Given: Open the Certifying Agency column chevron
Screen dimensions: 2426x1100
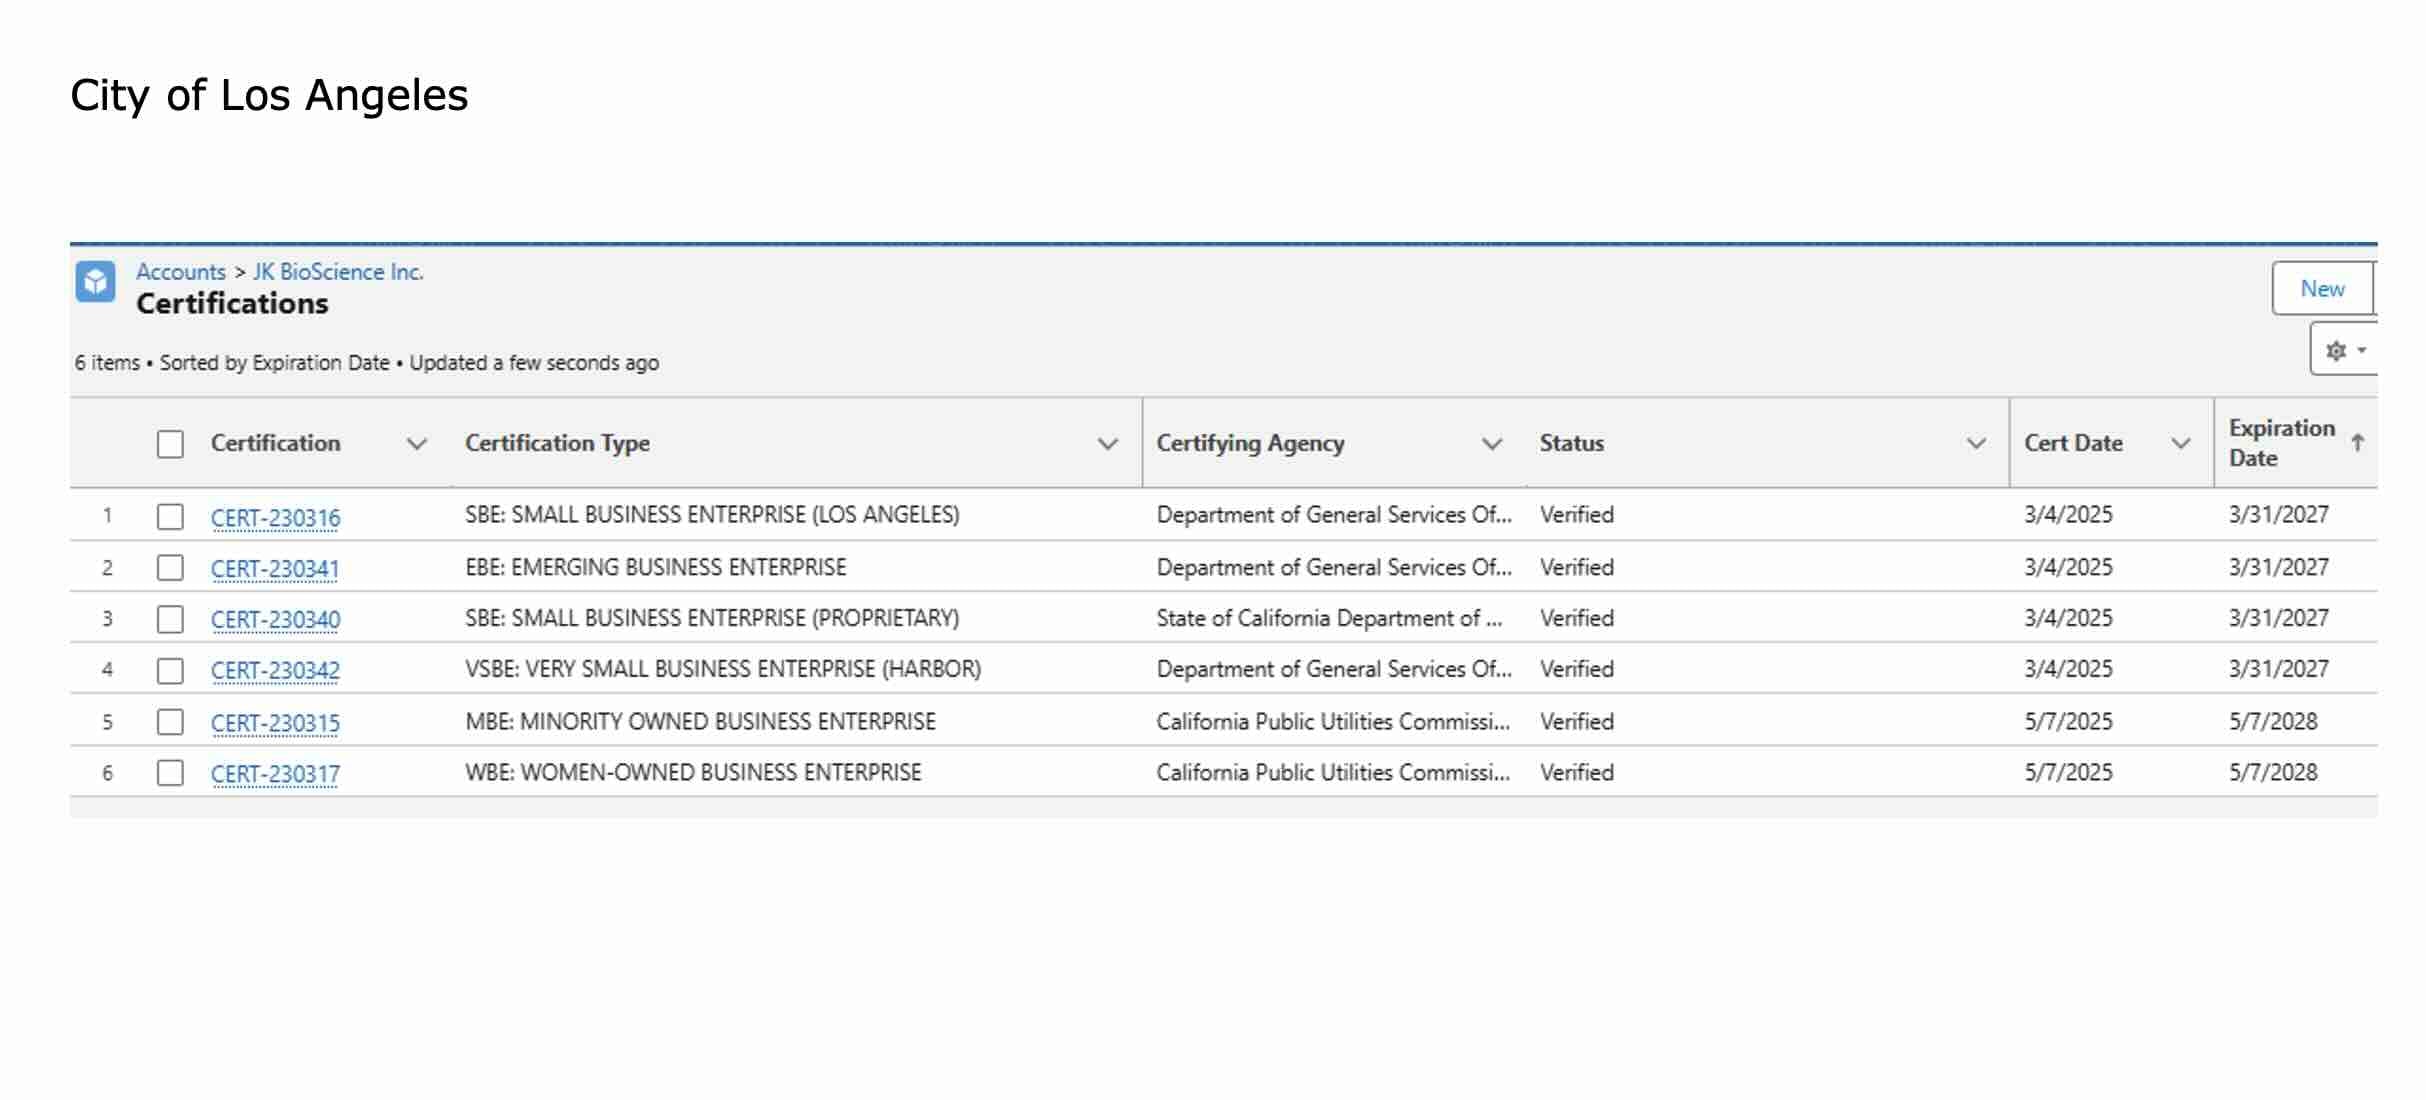Looking at the screenshot, I should (1491, 444).
